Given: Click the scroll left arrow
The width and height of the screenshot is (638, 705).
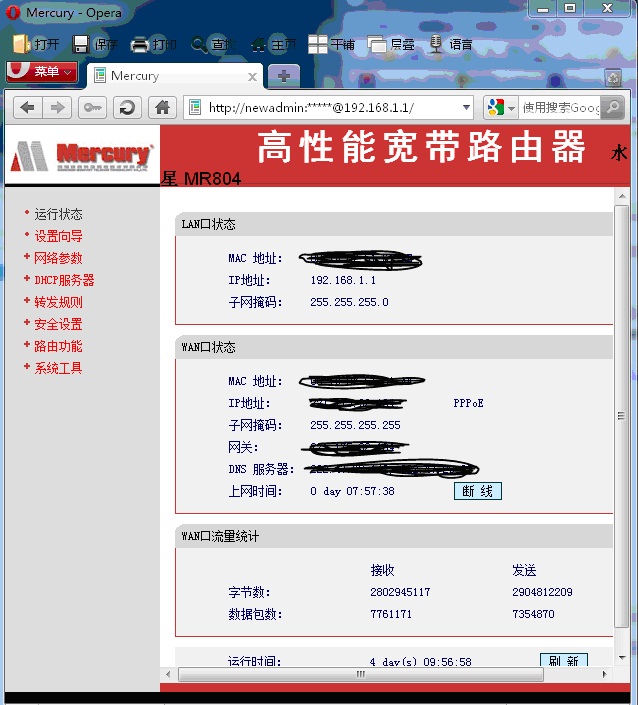Looking at the screenshot, I should 168,674.
